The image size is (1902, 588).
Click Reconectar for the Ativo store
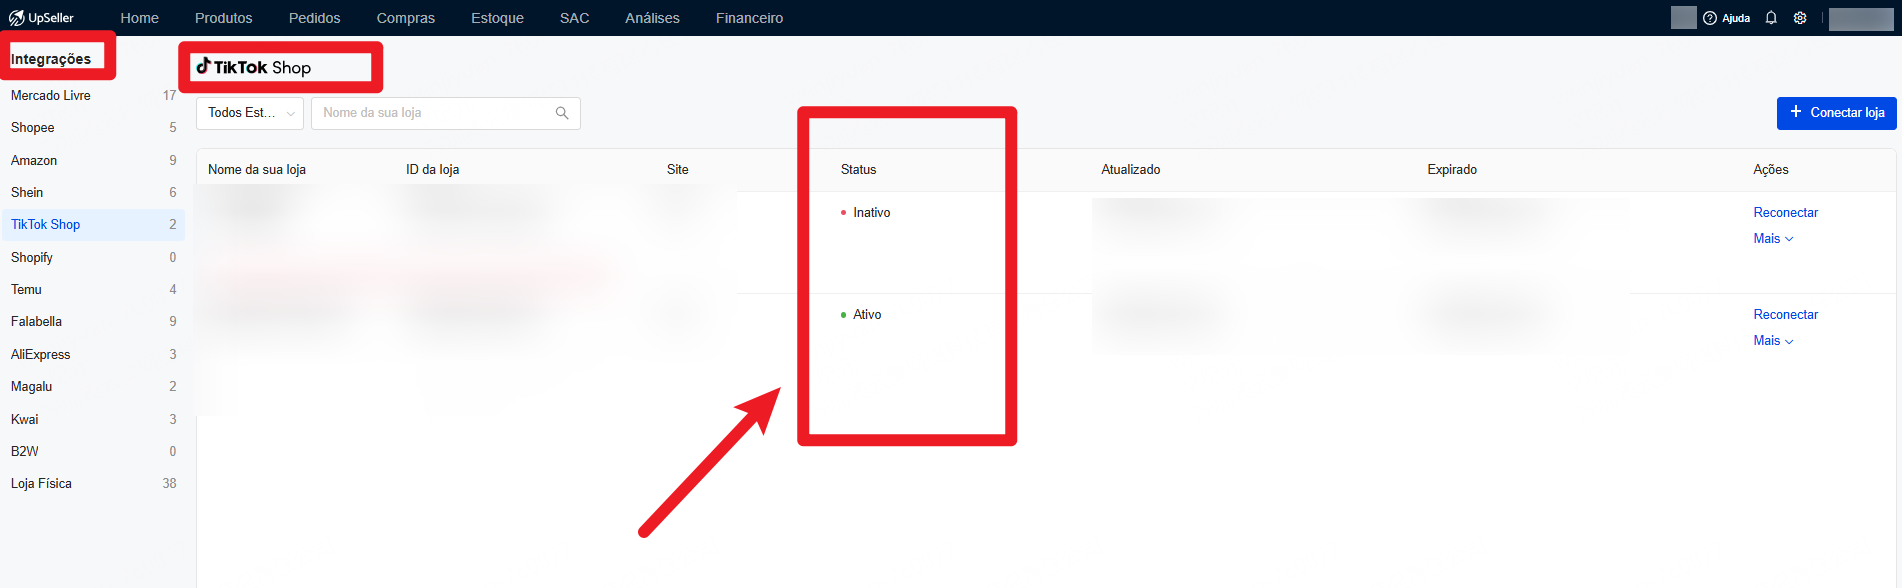pos(1785,314)
